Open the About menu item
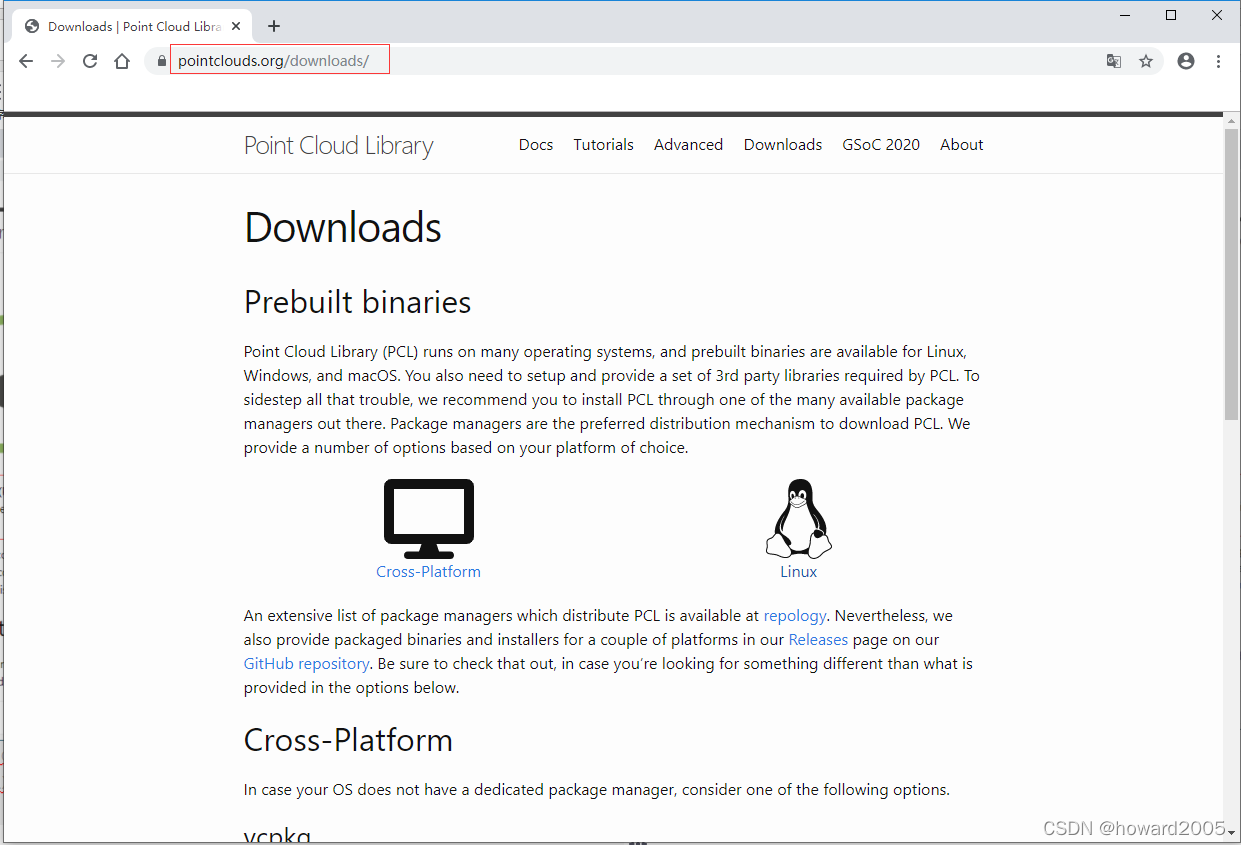The image size is (1241, 845). click(x=962, y=145)
